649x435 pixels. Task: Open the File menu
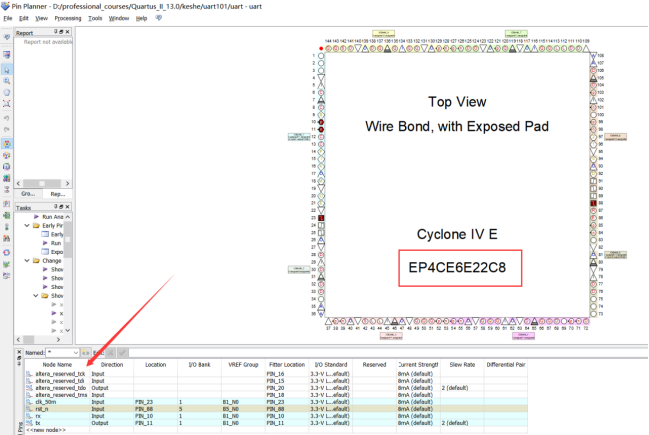point(8,18)
